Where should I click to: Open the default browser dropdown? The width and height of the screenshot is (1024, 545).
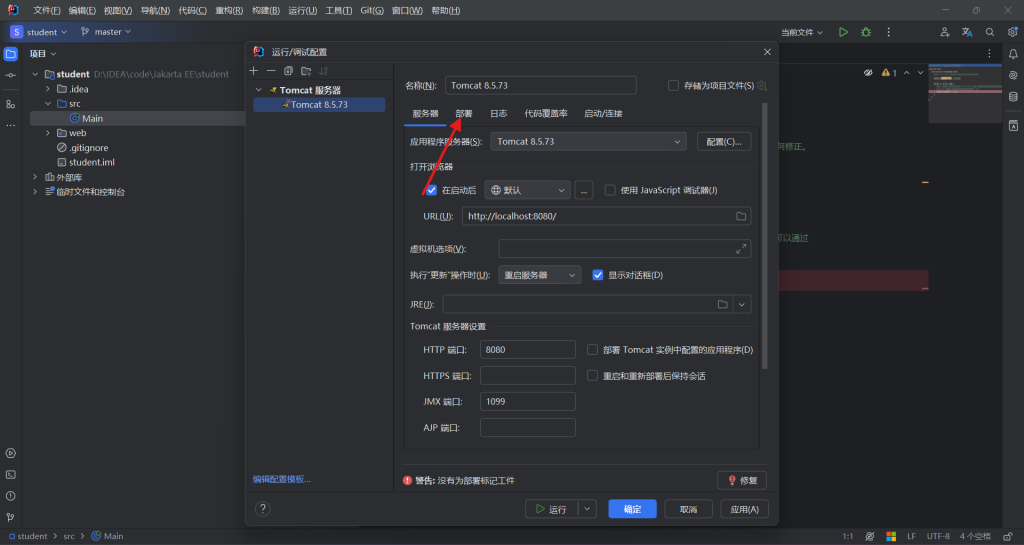(528, 190)
